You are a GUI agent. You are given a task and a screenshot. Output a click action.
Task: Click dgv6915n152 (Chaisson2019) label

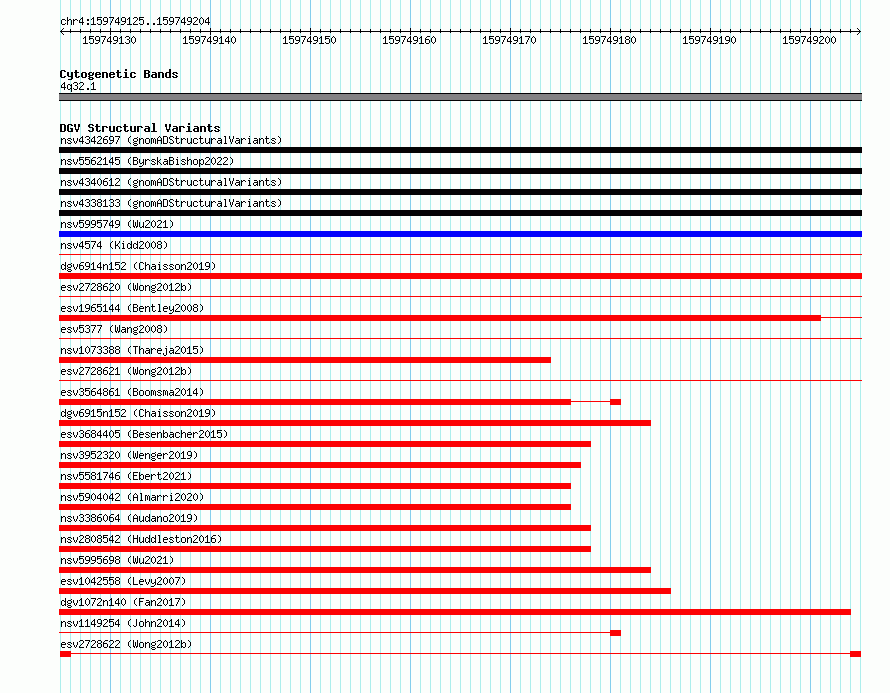click(x=138, y=413)
